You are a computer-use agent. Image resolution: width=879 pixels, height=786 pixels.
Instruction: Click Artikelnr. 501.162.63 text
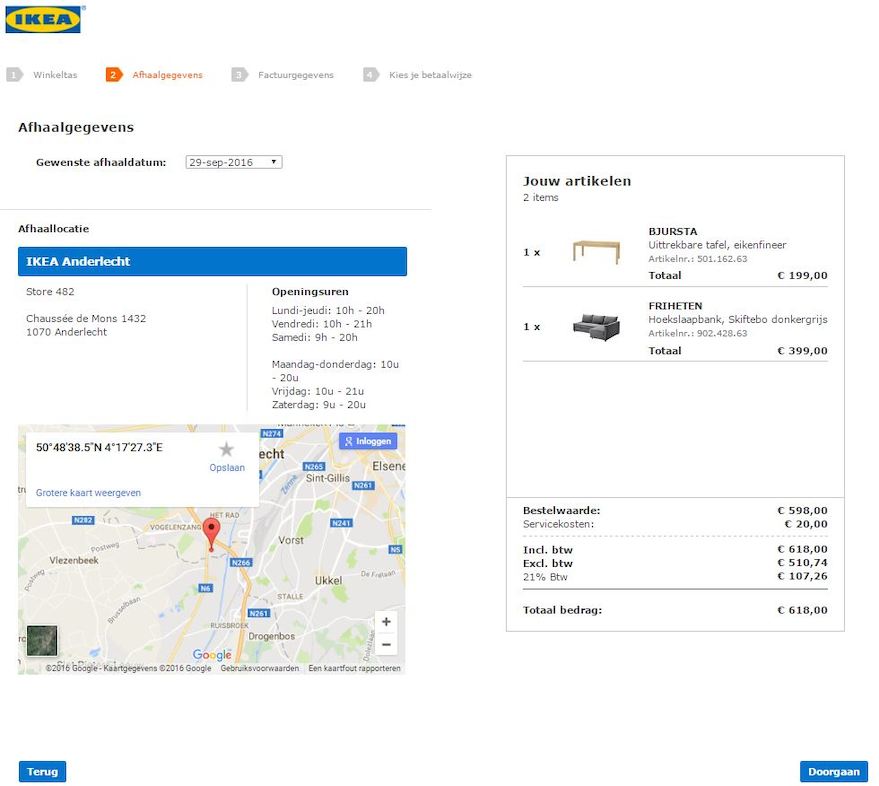[697, 259]
